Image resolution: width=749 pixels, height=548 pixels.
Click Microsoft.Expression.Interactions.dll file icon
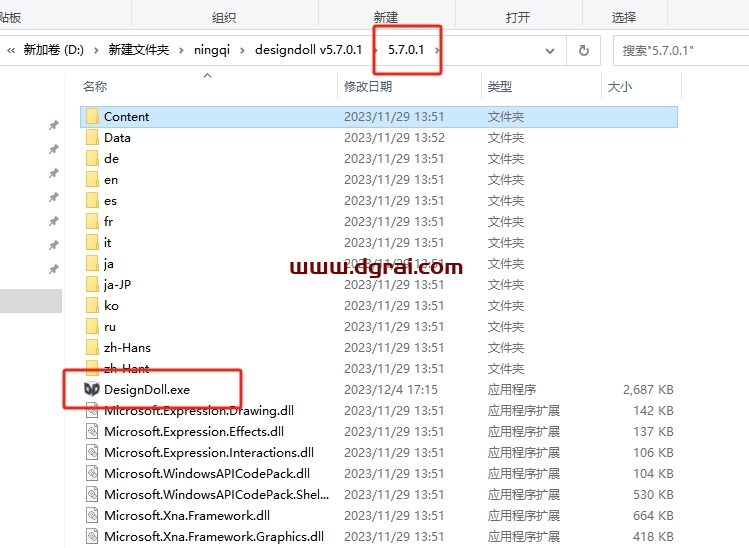pos(92,452)
